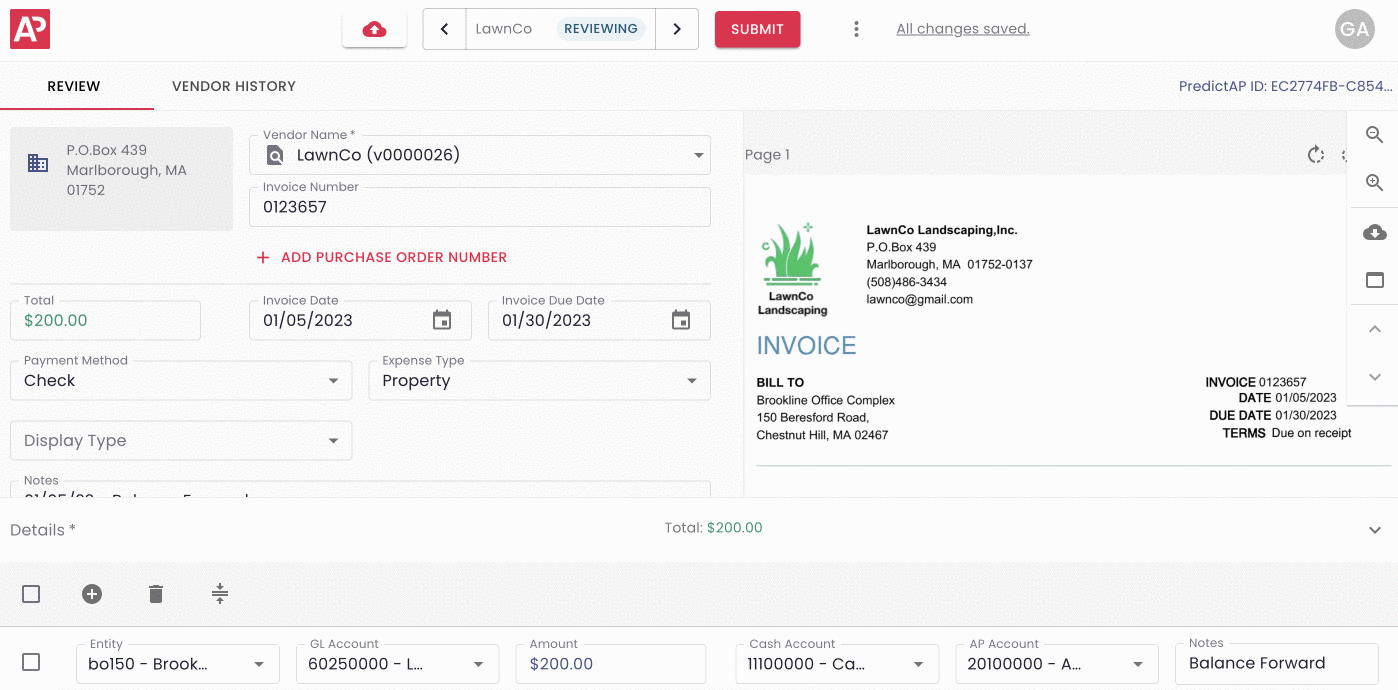The width and height of the screenshot is (1398, 690).
Task: Click the rotate icon above the invoice
Action: coord(1316,155)
